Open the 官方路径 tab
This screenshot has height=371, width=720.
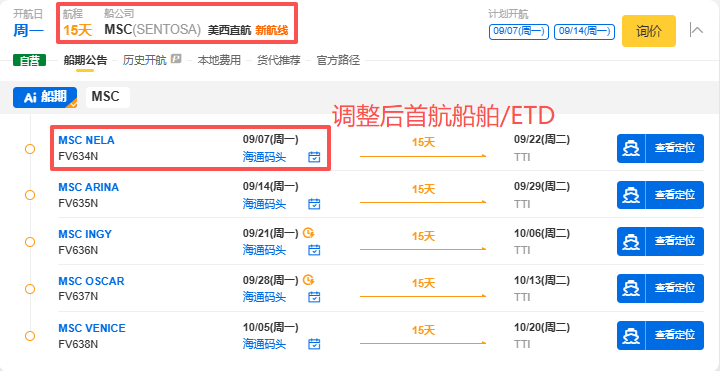[x=338, y=60]
